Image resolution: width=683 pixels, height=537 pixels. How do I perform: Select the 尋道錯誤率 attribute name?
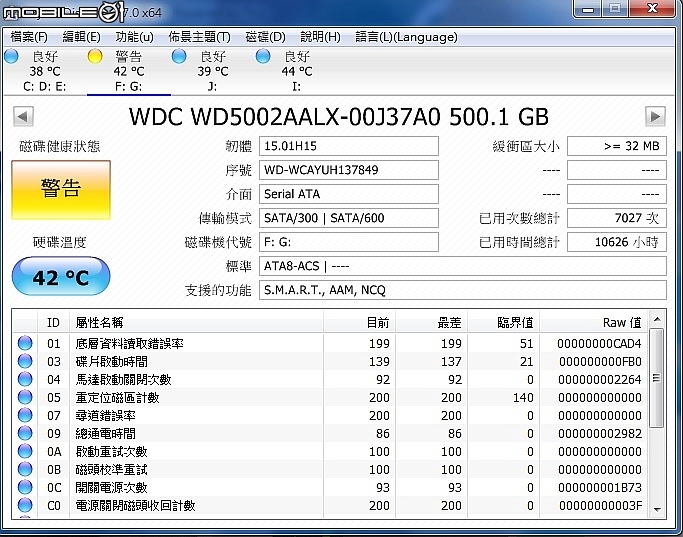point(105,415)
